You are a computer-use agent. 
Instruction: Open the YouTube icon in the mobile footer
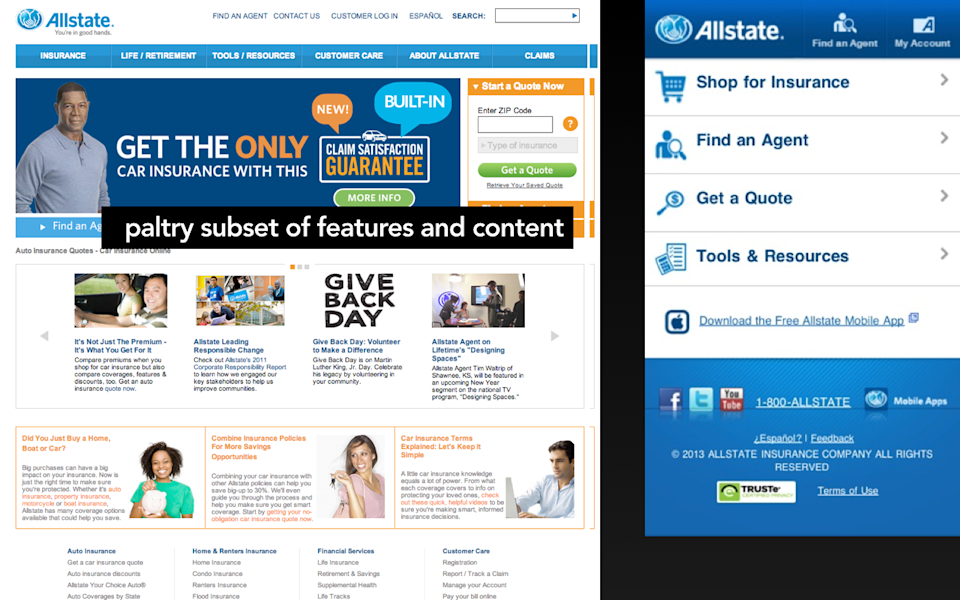[731, 399]
